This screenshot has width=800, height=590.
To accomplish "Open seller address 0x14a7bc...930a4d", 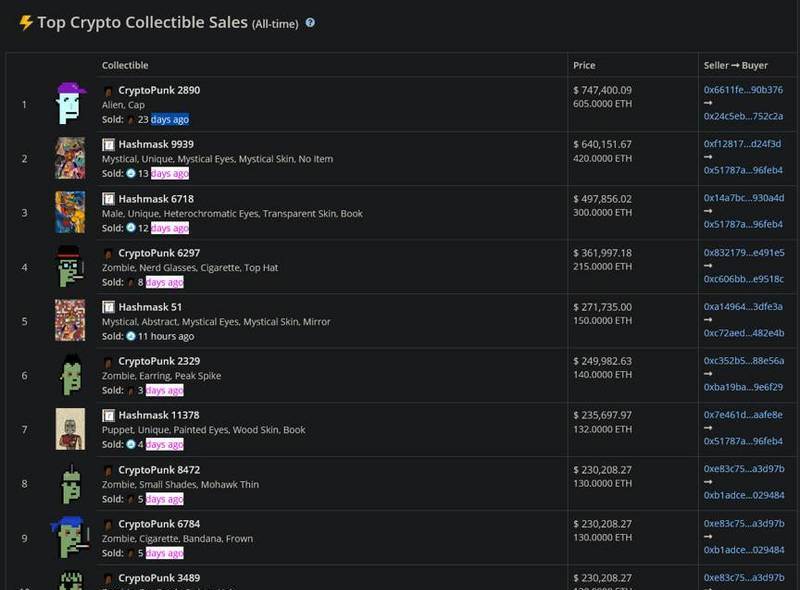I will 744,198.
